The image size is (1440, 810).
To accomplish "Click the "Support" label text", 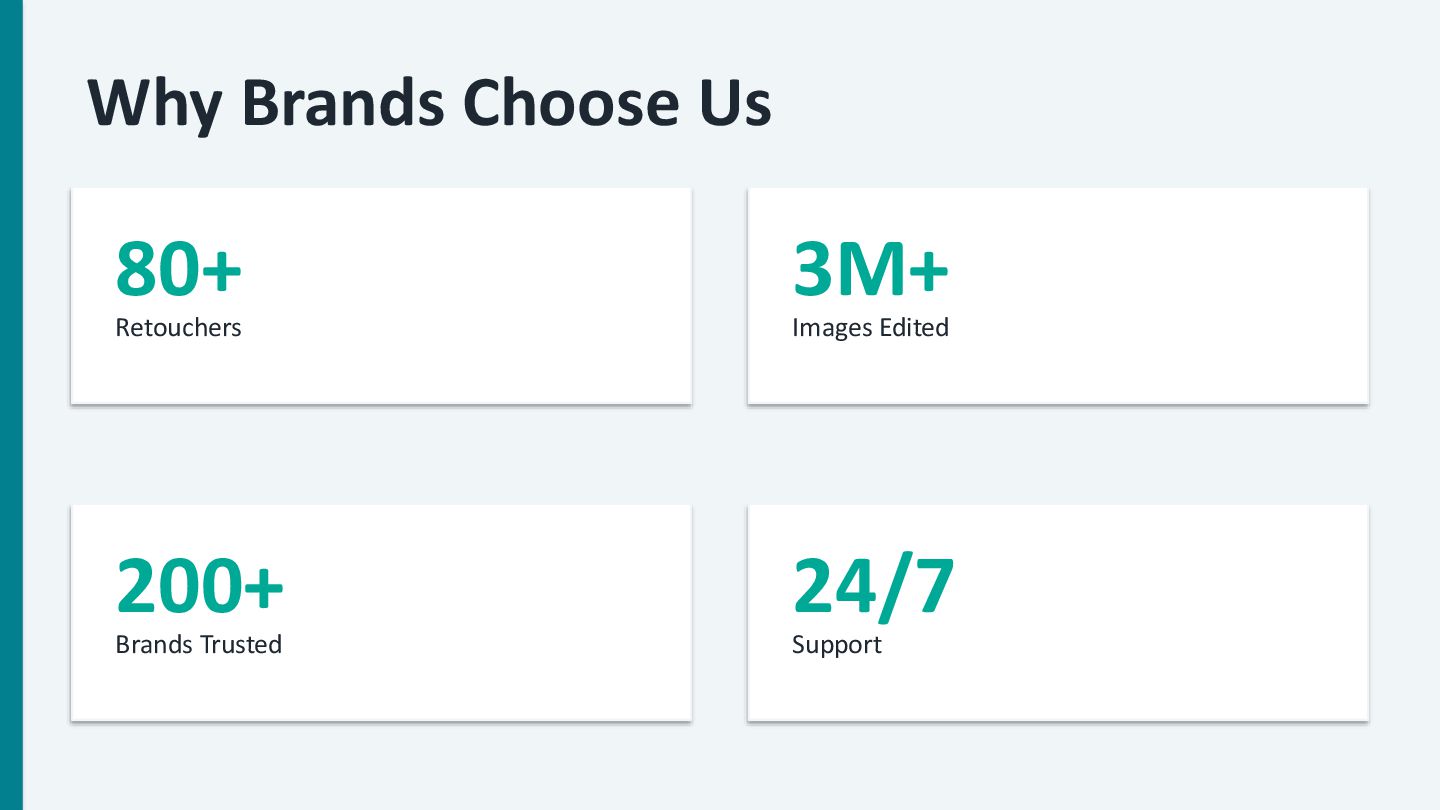I will [x=836, y=645].
